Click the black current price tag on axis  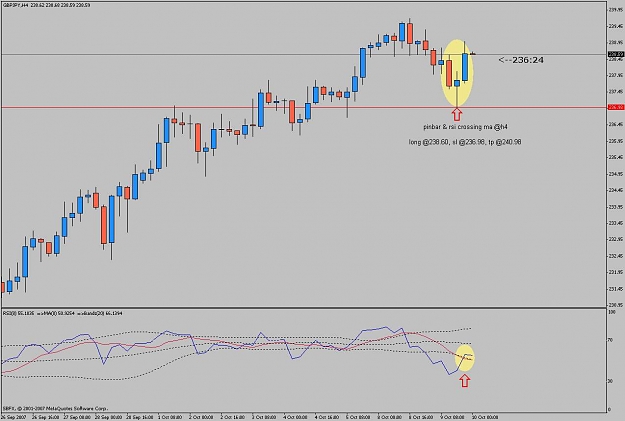click(x=615, y=54)
